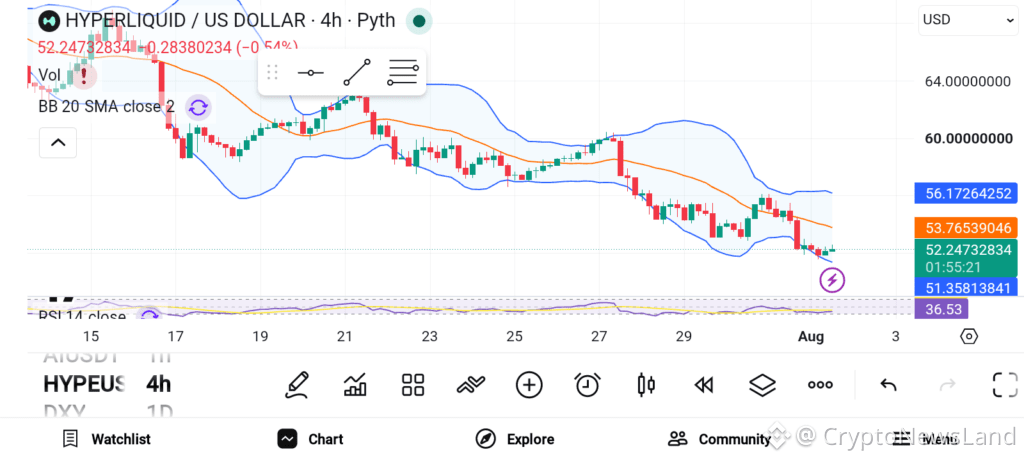Click the 21 date axis label
1024x461 pixels.
click(x=344, y=336)
